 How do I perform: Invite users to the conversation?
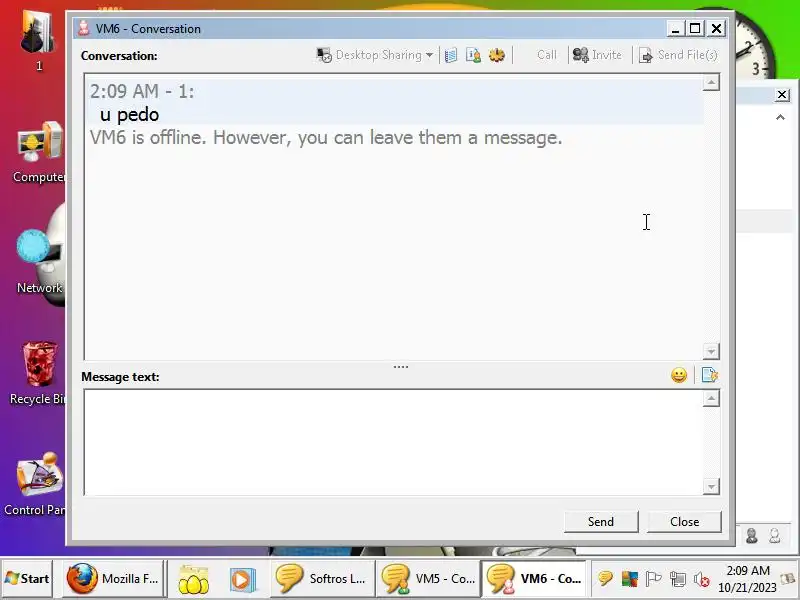[597, 55]
